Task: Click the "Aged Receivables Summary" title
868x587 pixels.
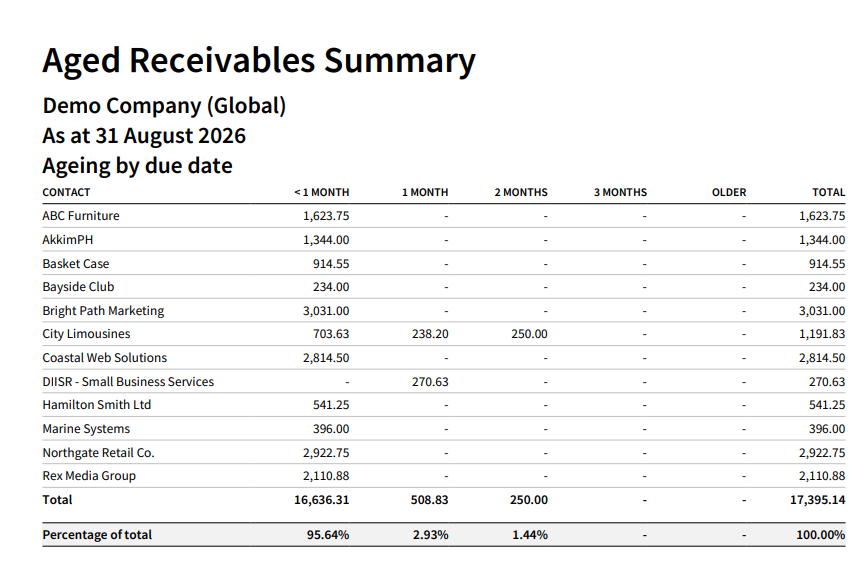Action: (x=259, y=61)
